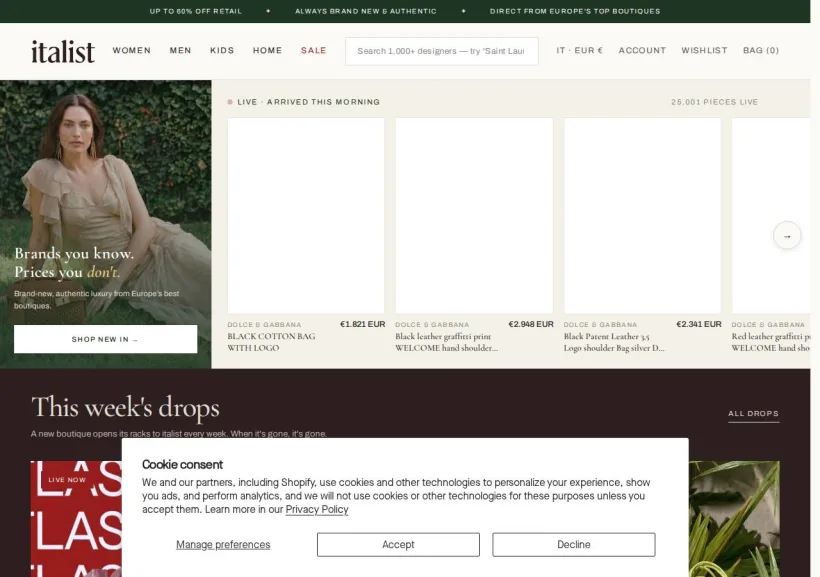Open the SALE menu
820x577 pixels.
pyautogui.click(x=314, y=51)
